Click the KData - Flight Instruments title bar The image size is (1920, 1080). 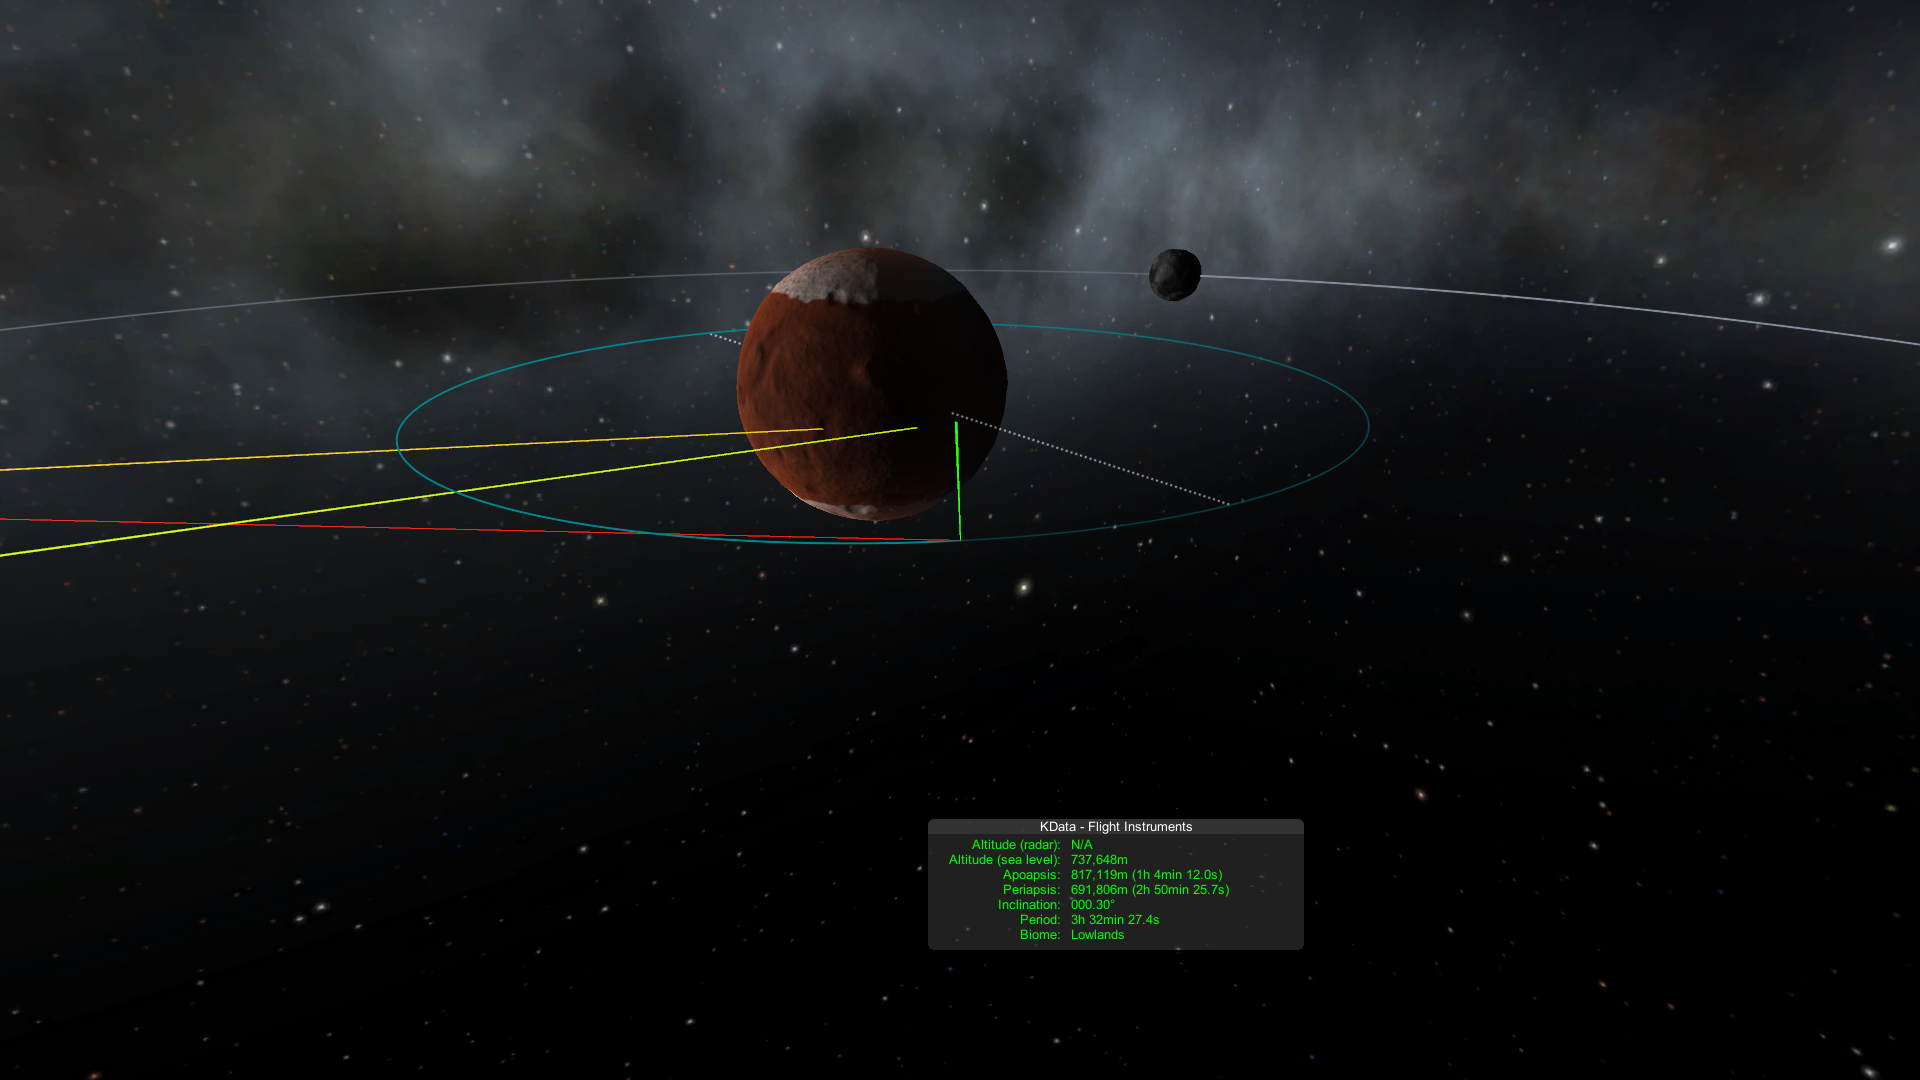tap(1115, 827)
